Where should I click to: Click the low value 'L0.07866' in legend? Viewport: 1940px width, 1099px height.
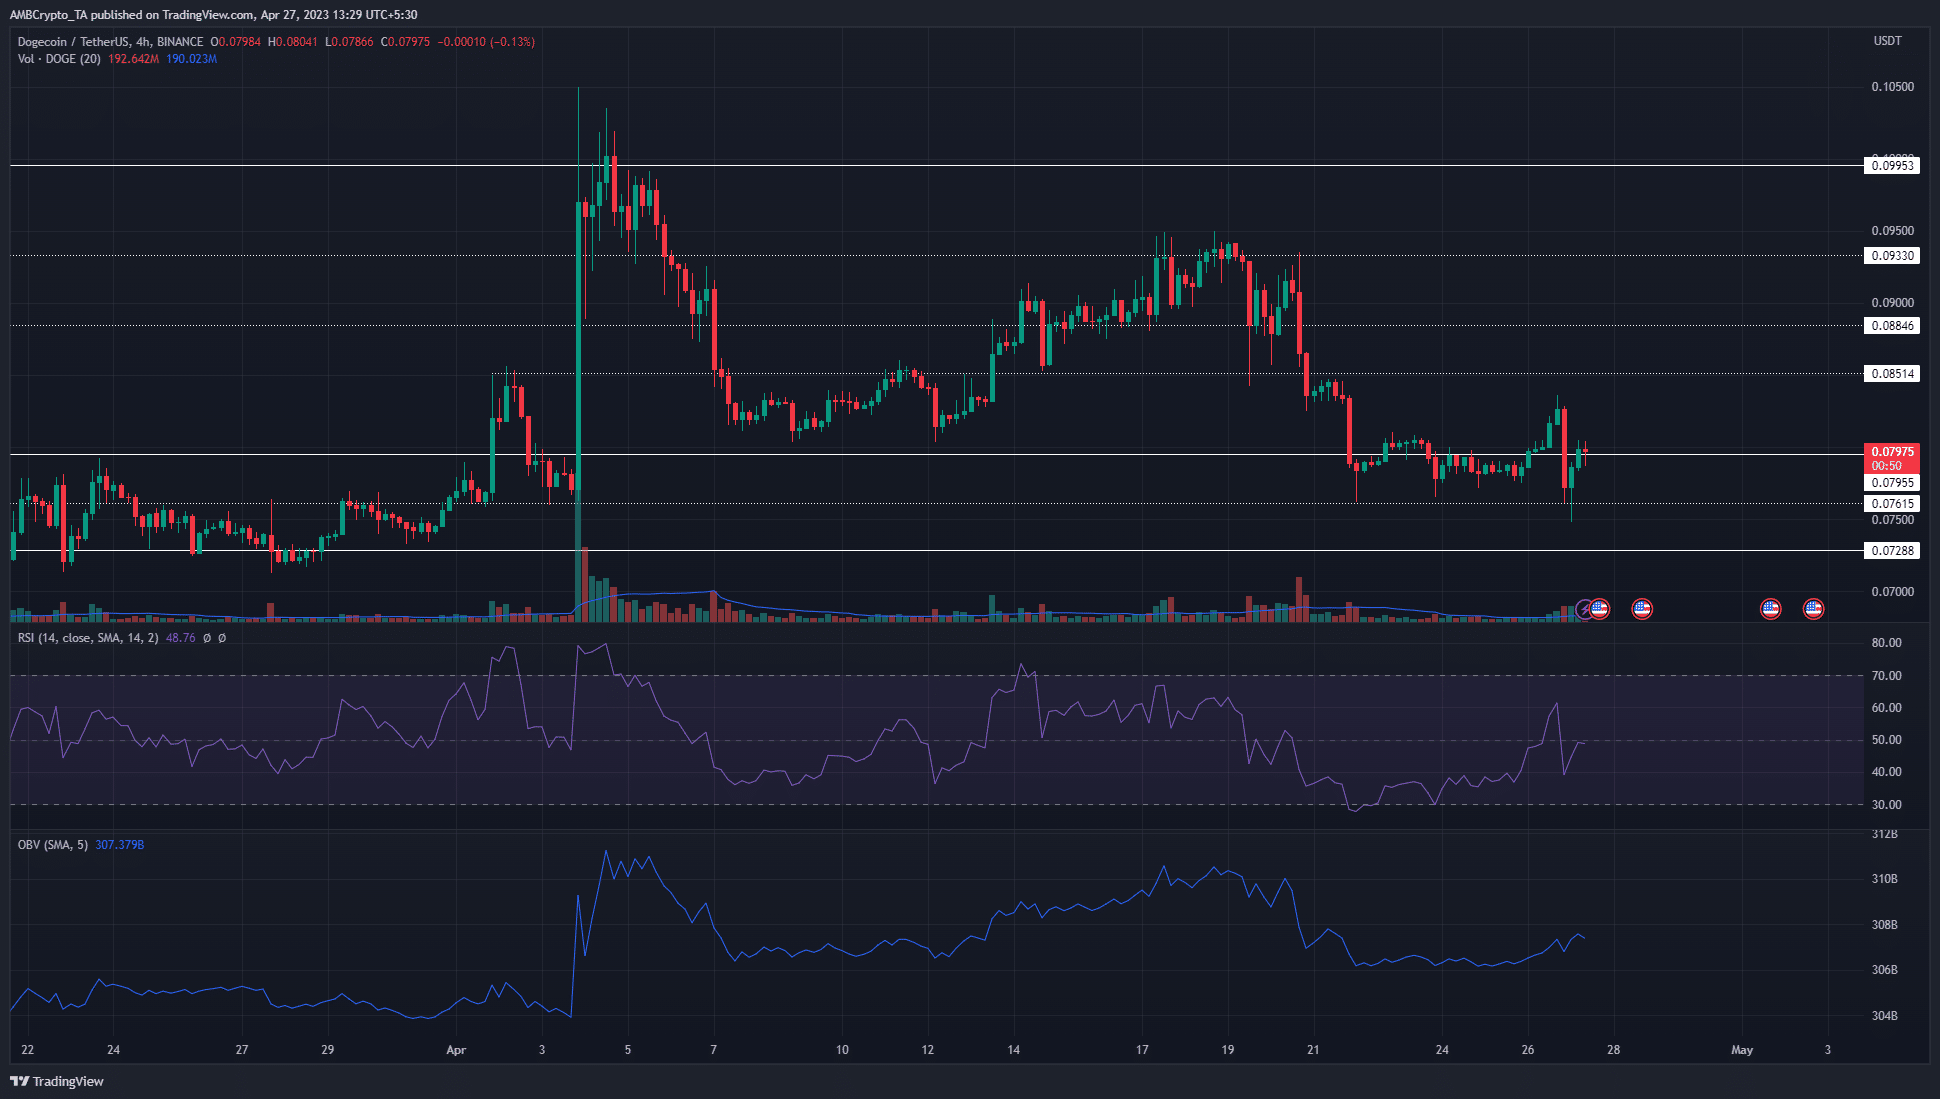pyautogui.click(x=349, y=42)
